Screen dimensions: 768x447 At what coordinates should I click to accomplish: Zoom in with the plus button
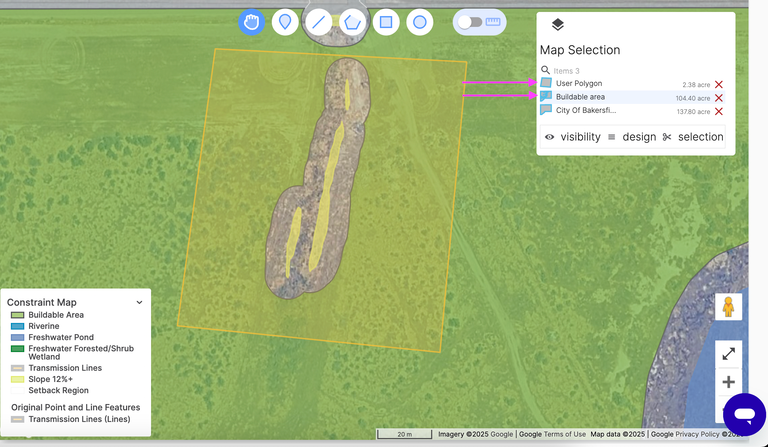coord(728,382)
